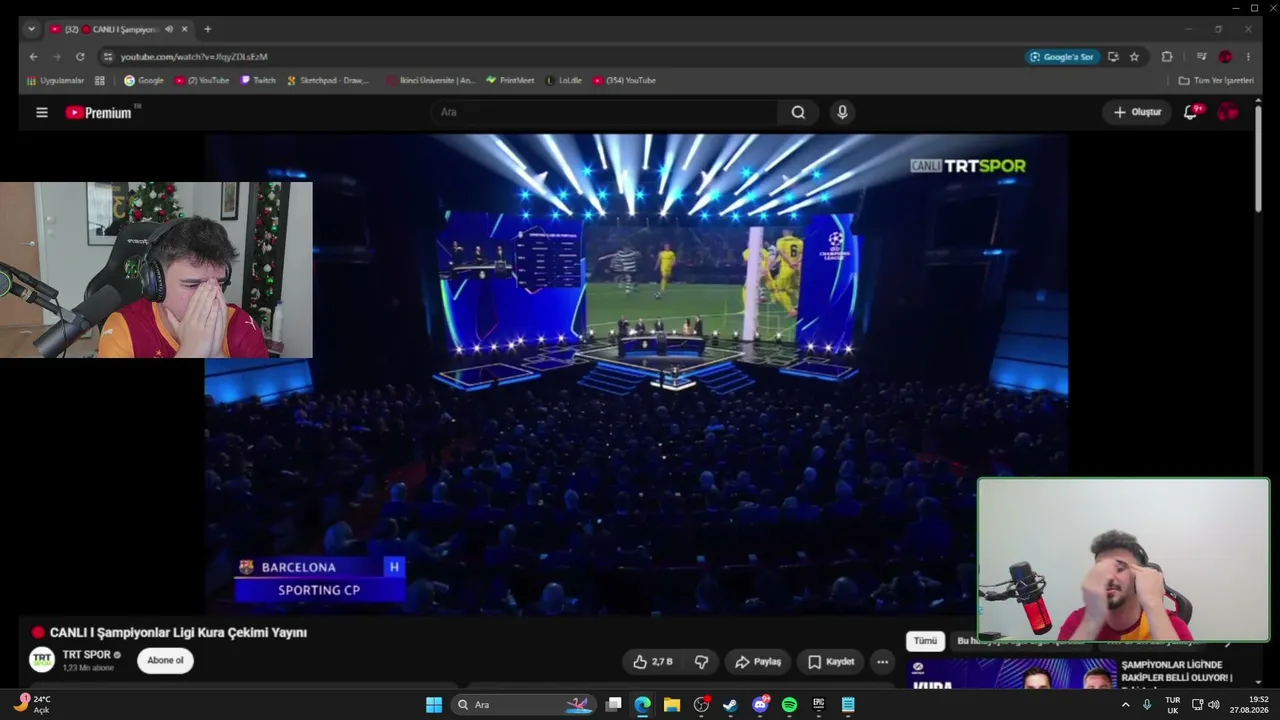Open the YouTube guide hamburger menu
Viewport: 1280px width, 720px height.
pos(42,113)
